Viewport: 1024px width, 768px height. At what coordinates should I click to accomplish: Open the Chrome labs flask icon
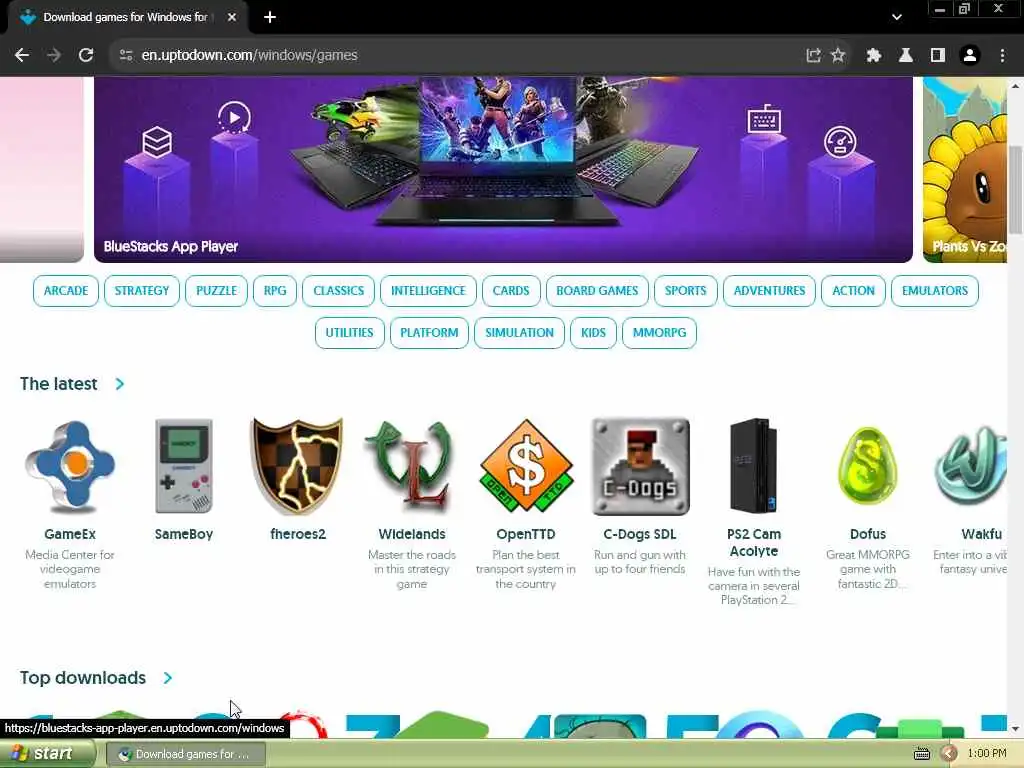[906, 56]
